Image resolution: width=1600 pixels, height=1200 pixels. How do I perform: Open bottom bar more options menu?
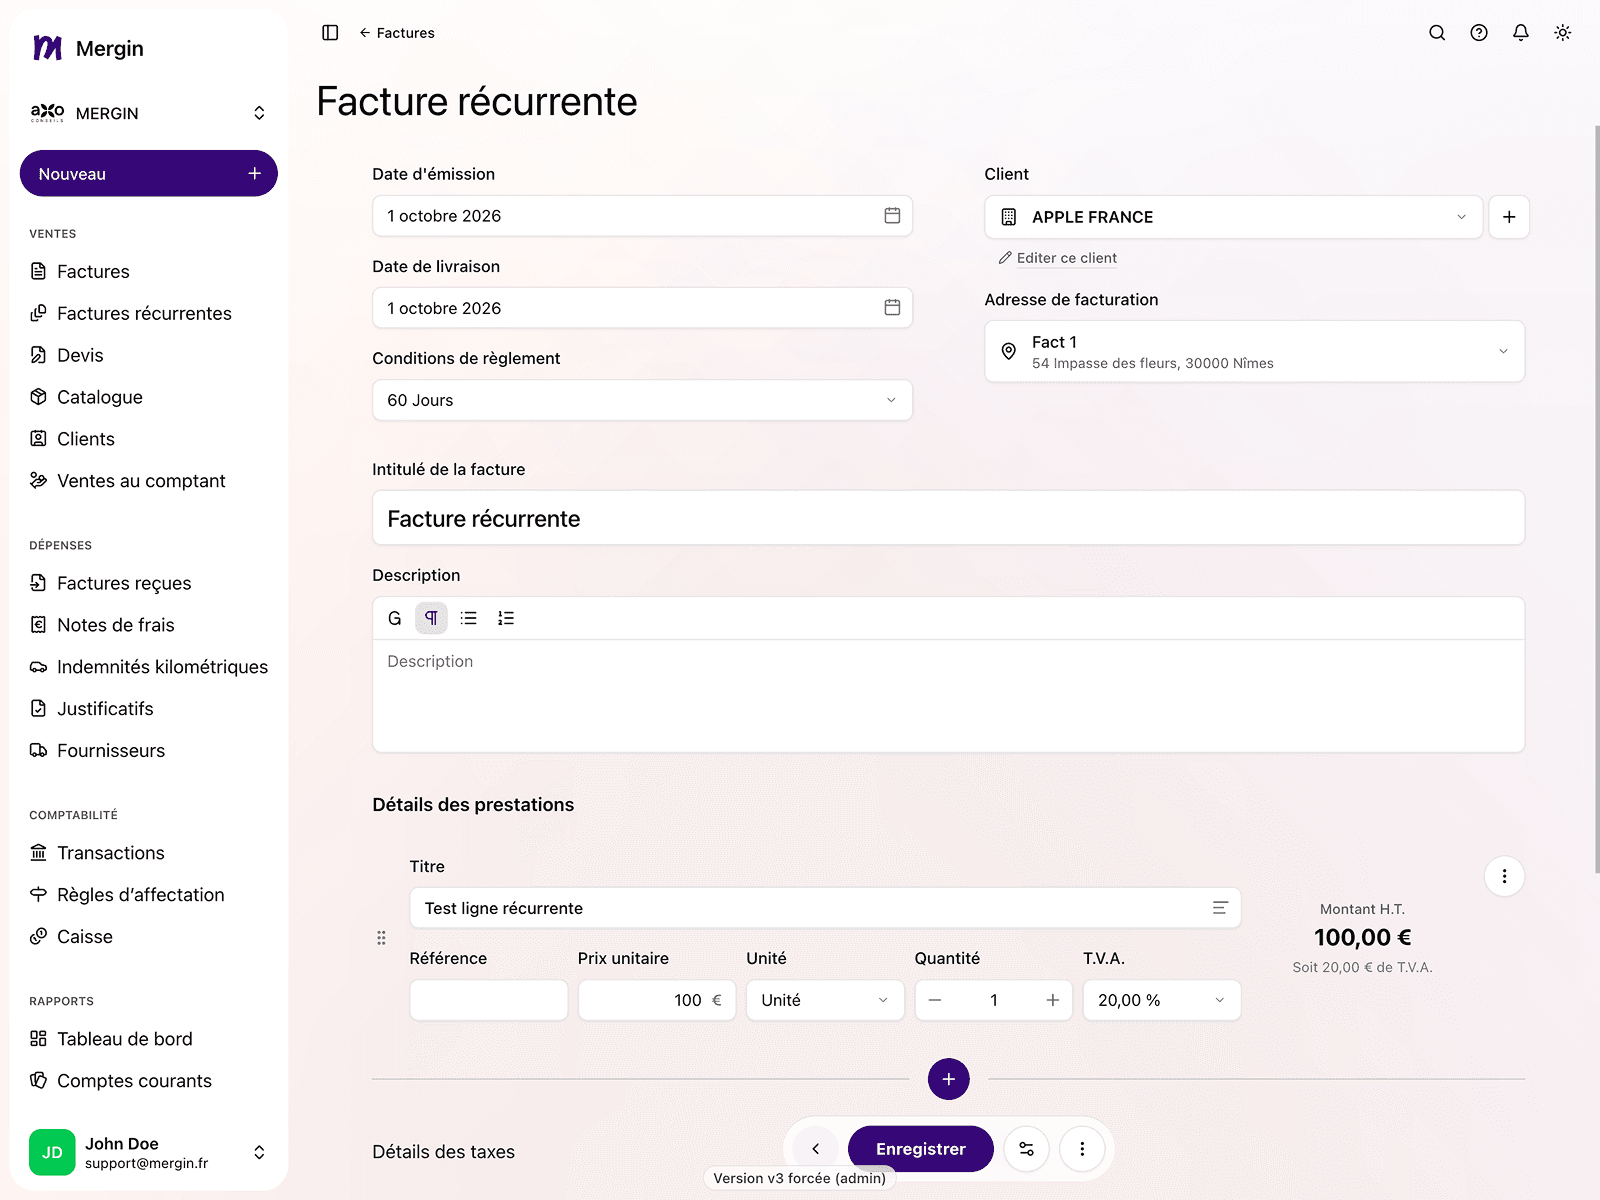coord(1082,1149)
